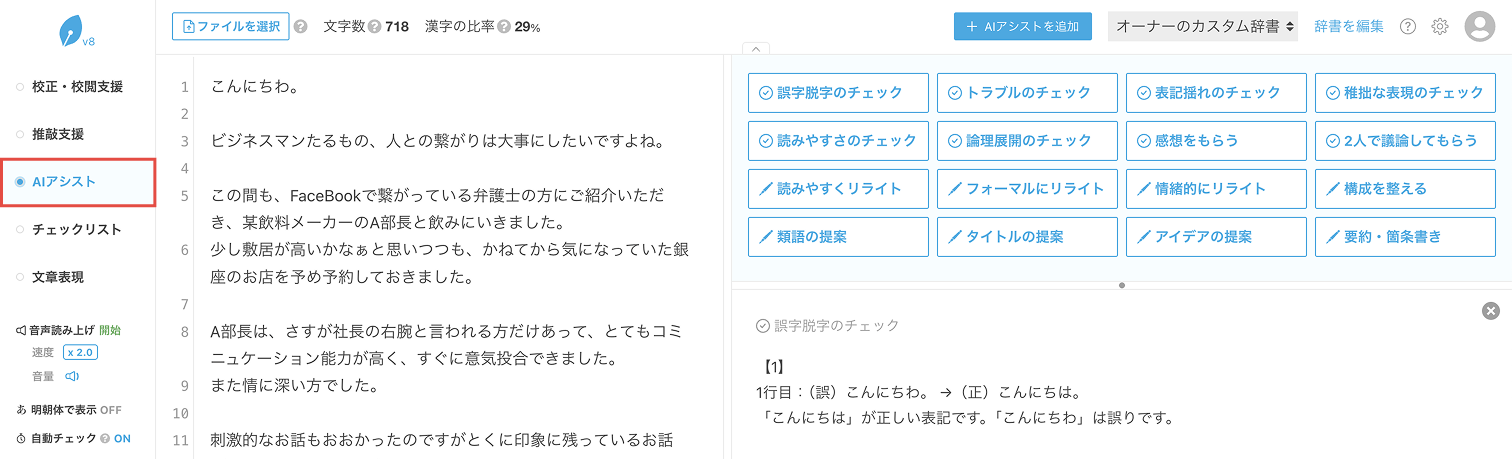Click the help question mark near gear
The image size is (1512, 459).
(1408, 27)
